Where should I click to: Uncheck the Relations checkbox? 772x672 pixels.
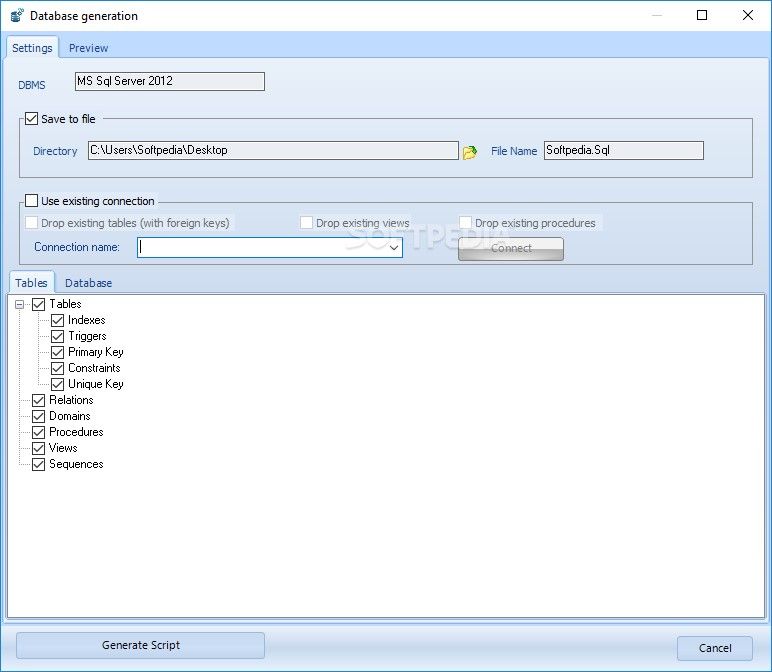click(38, 400)
